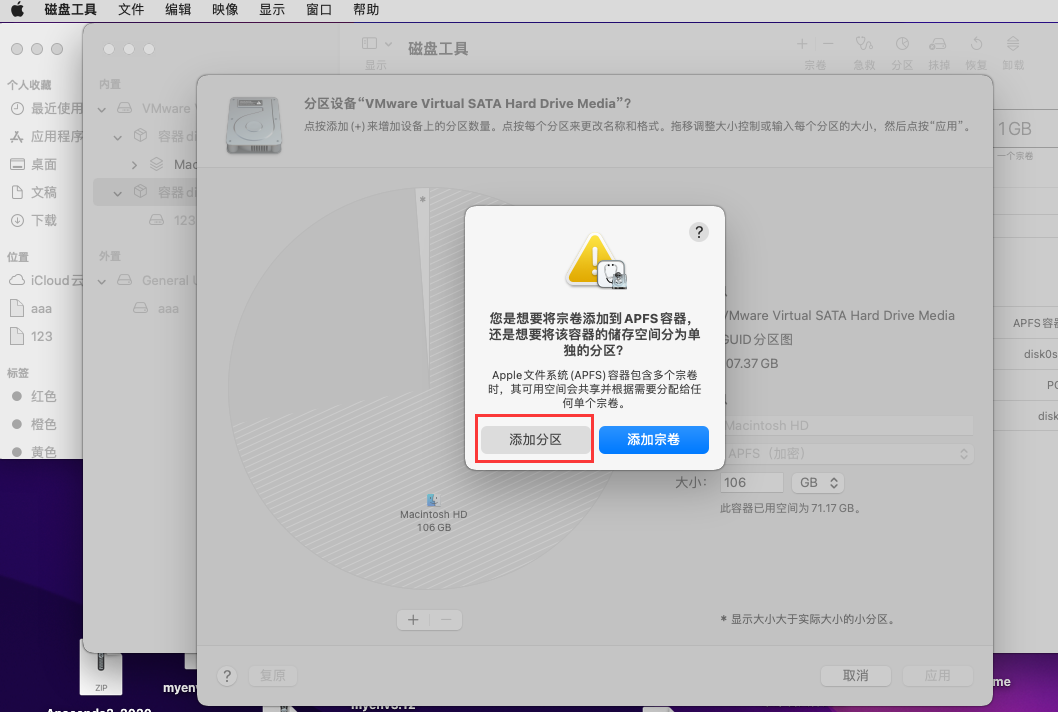Click the minus button below the pie chart
Screen dimensions: 1058x712
(446, 620)
